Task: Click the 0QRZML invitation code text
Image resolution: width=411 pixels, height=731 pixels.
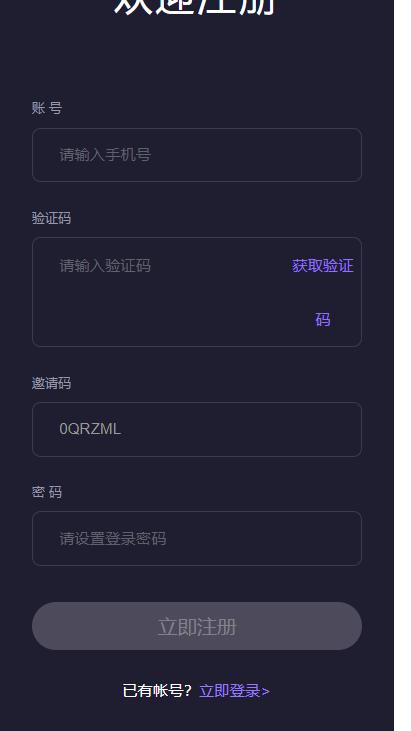Action: coord(90,429)
